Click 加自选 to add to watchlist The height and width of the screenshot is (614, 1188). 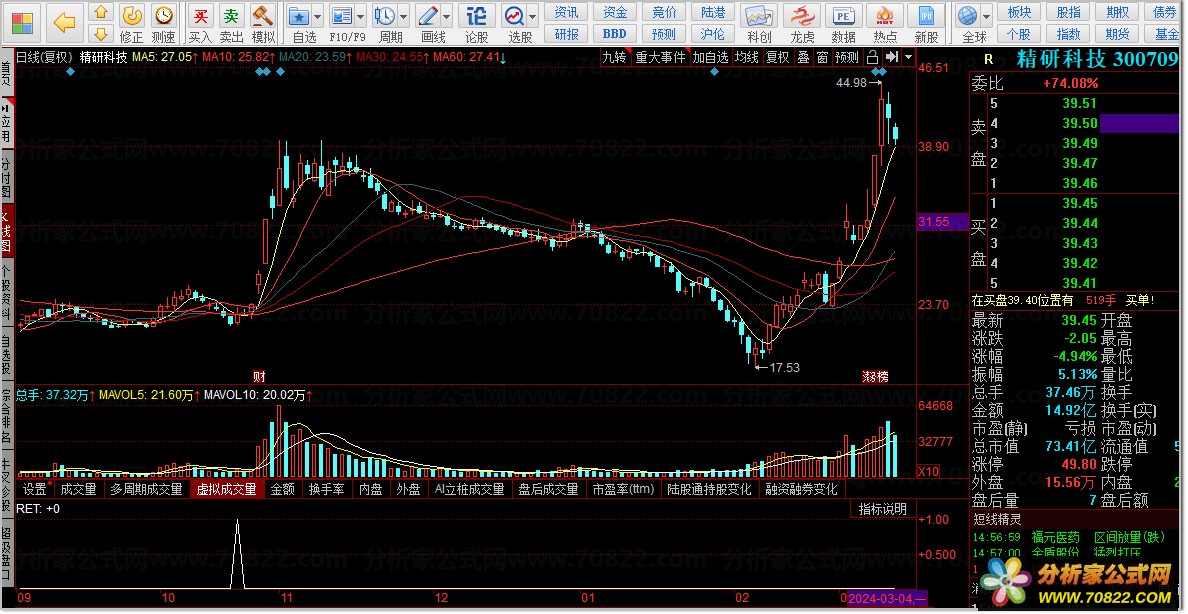711,57
